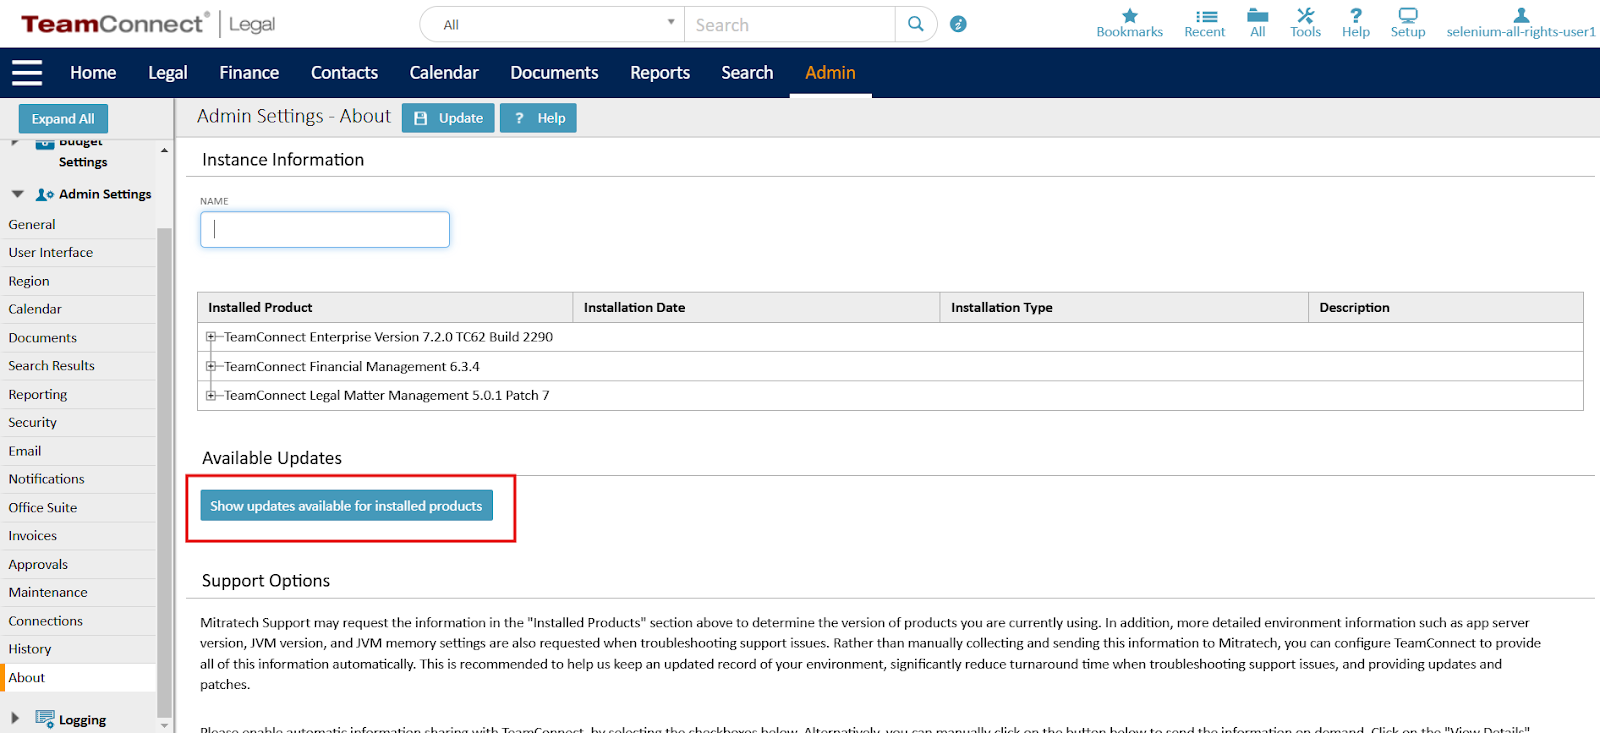Screen dimensions: 1600x733
Task: Expand TeamConnect Legal Matter Management row
Action: [x=211, y=396]
